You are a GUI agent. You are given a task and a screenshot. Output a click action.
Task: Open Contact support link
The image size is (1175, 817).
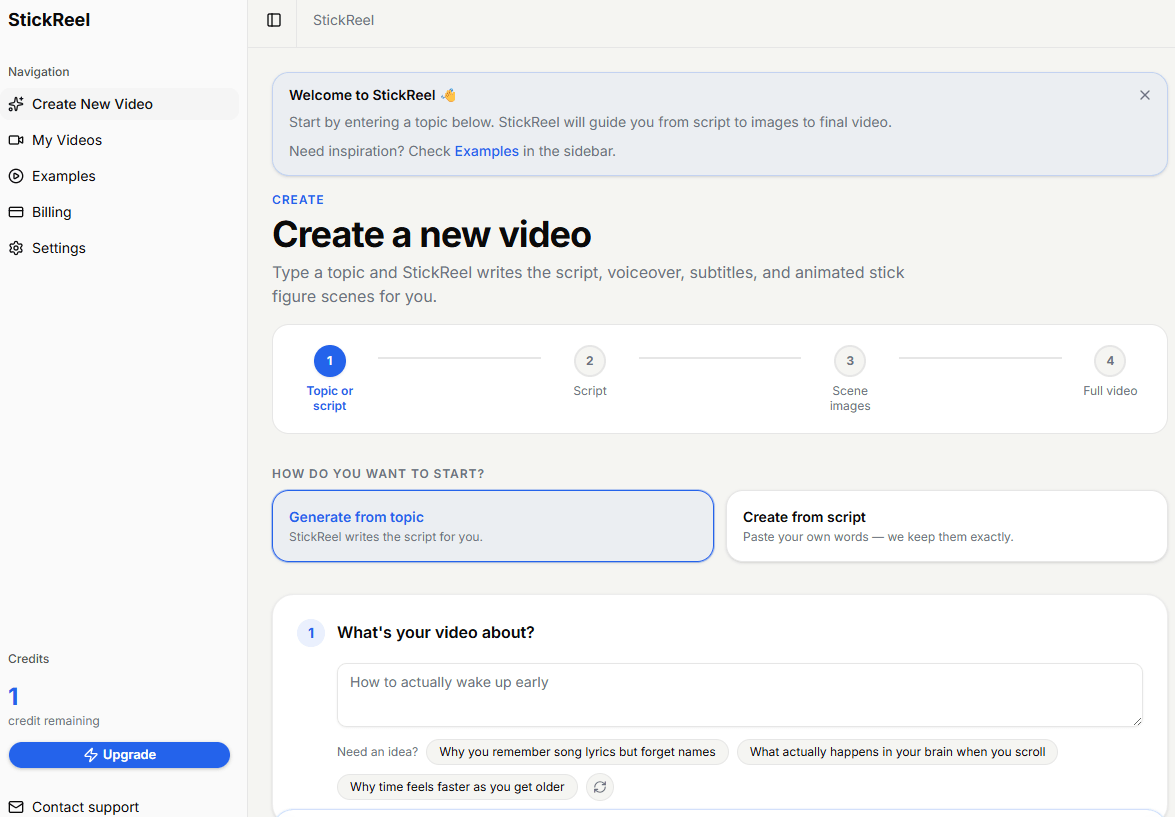(x=73, y=807)
